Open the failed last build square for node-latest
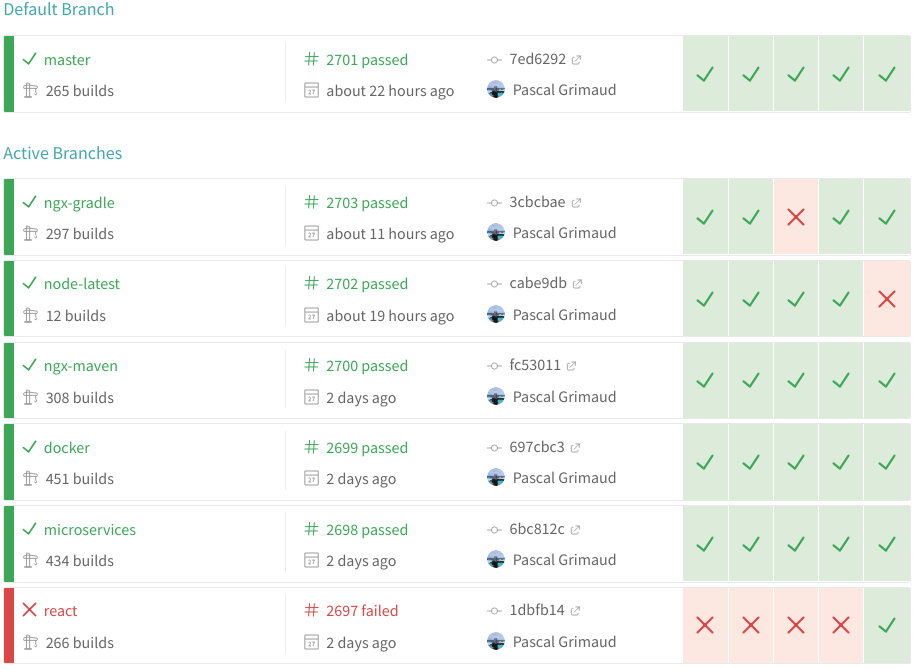The height and width of the screenshot is (669, 915). [x=886, y=298]
